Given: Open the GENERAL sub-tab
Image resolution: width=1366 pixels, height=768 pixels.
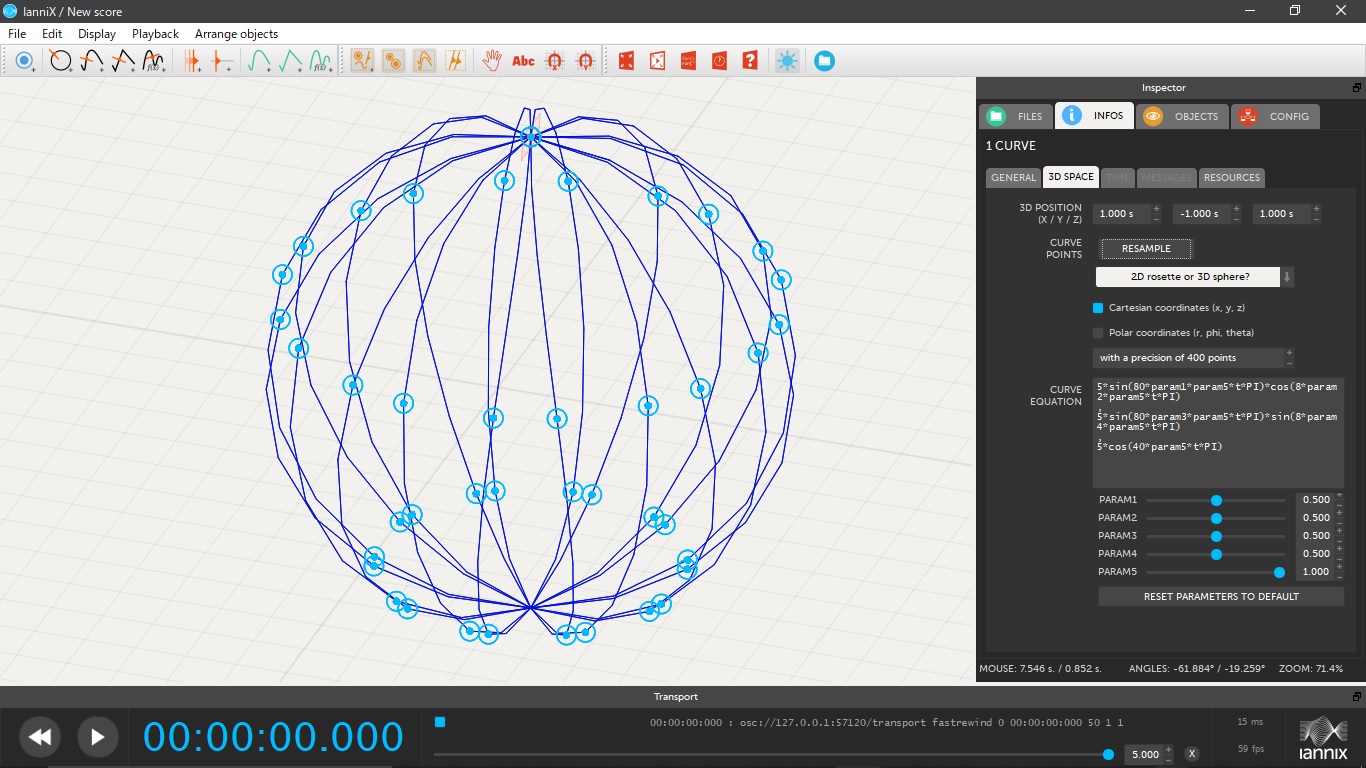Looking at the screenshot, I should click(1013, 177).
